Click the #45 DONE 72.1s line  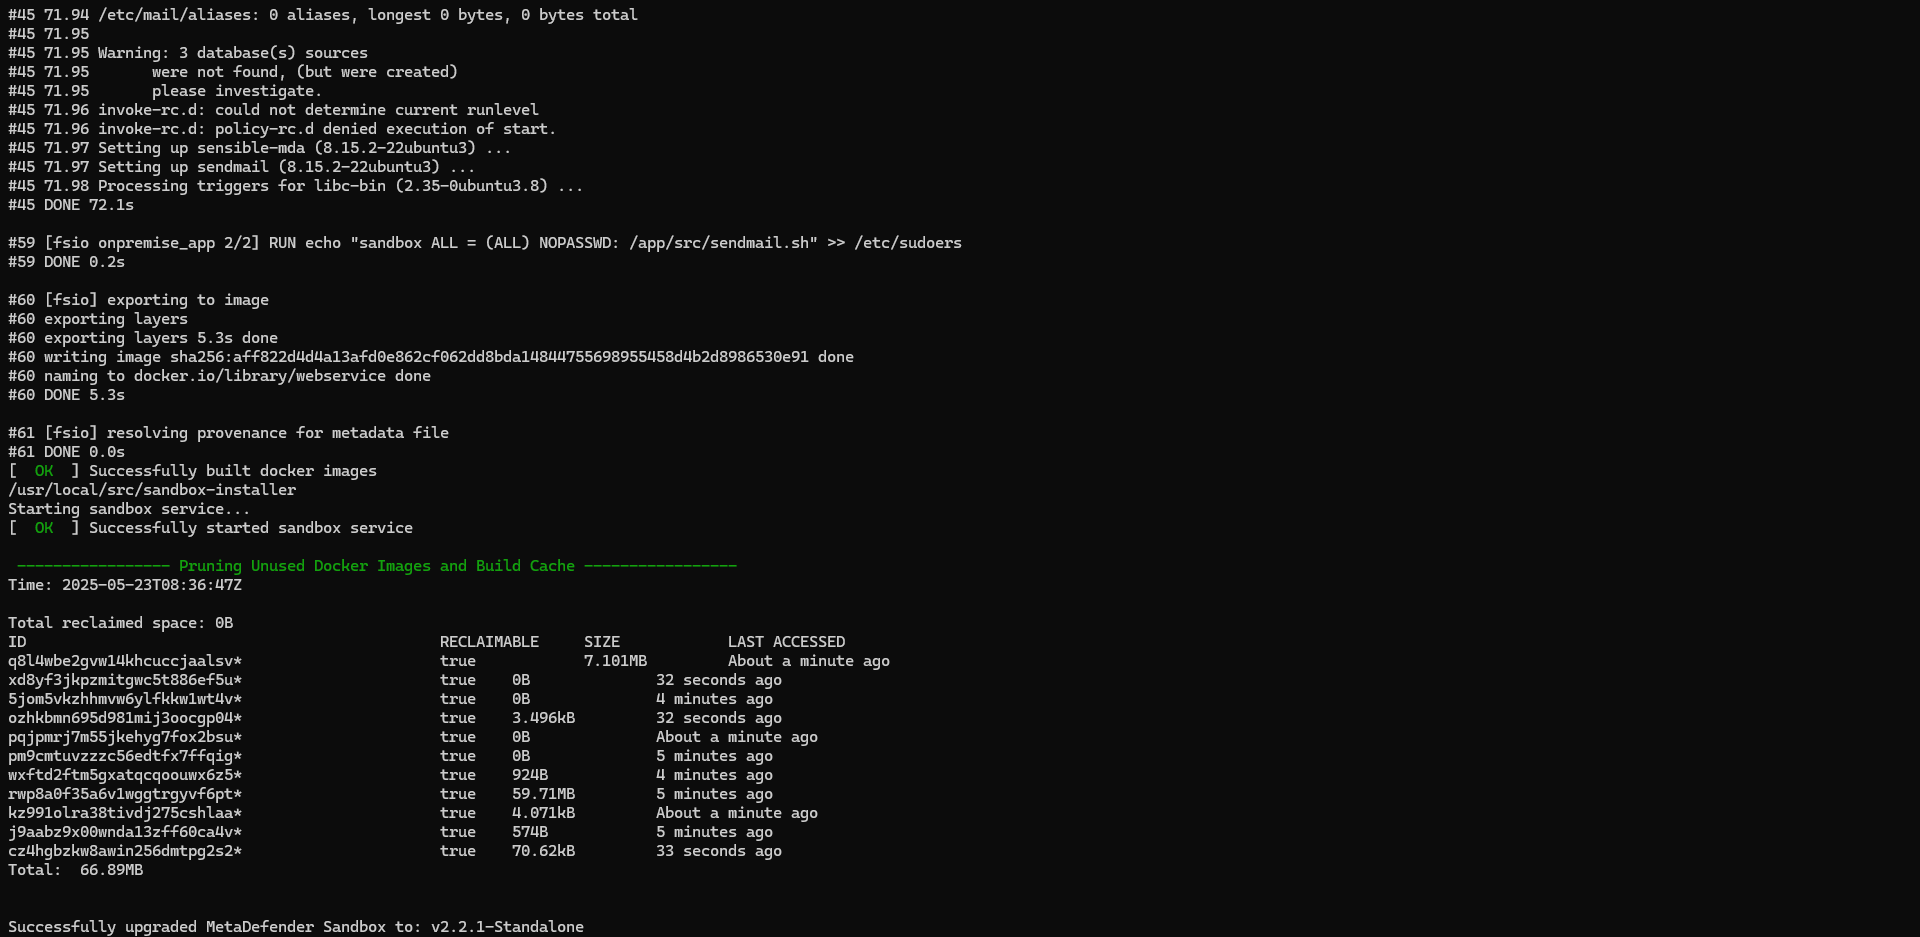click(71, 205)
